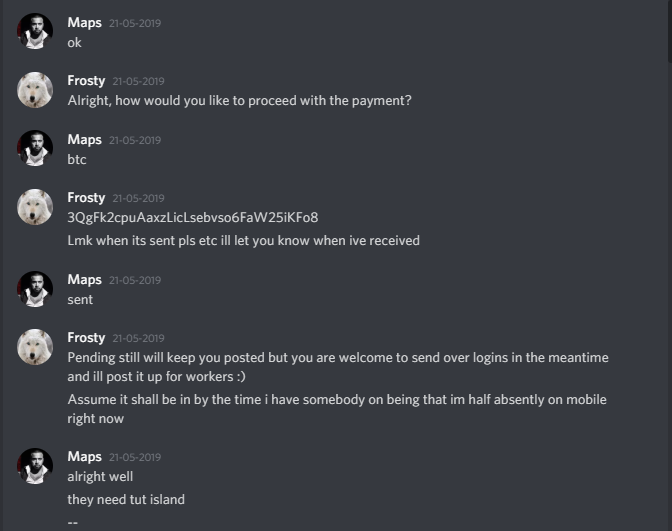Click Frosty's wolf avatar beside the payment question
This screenshot has width=672, height=531.
point(35,90)
